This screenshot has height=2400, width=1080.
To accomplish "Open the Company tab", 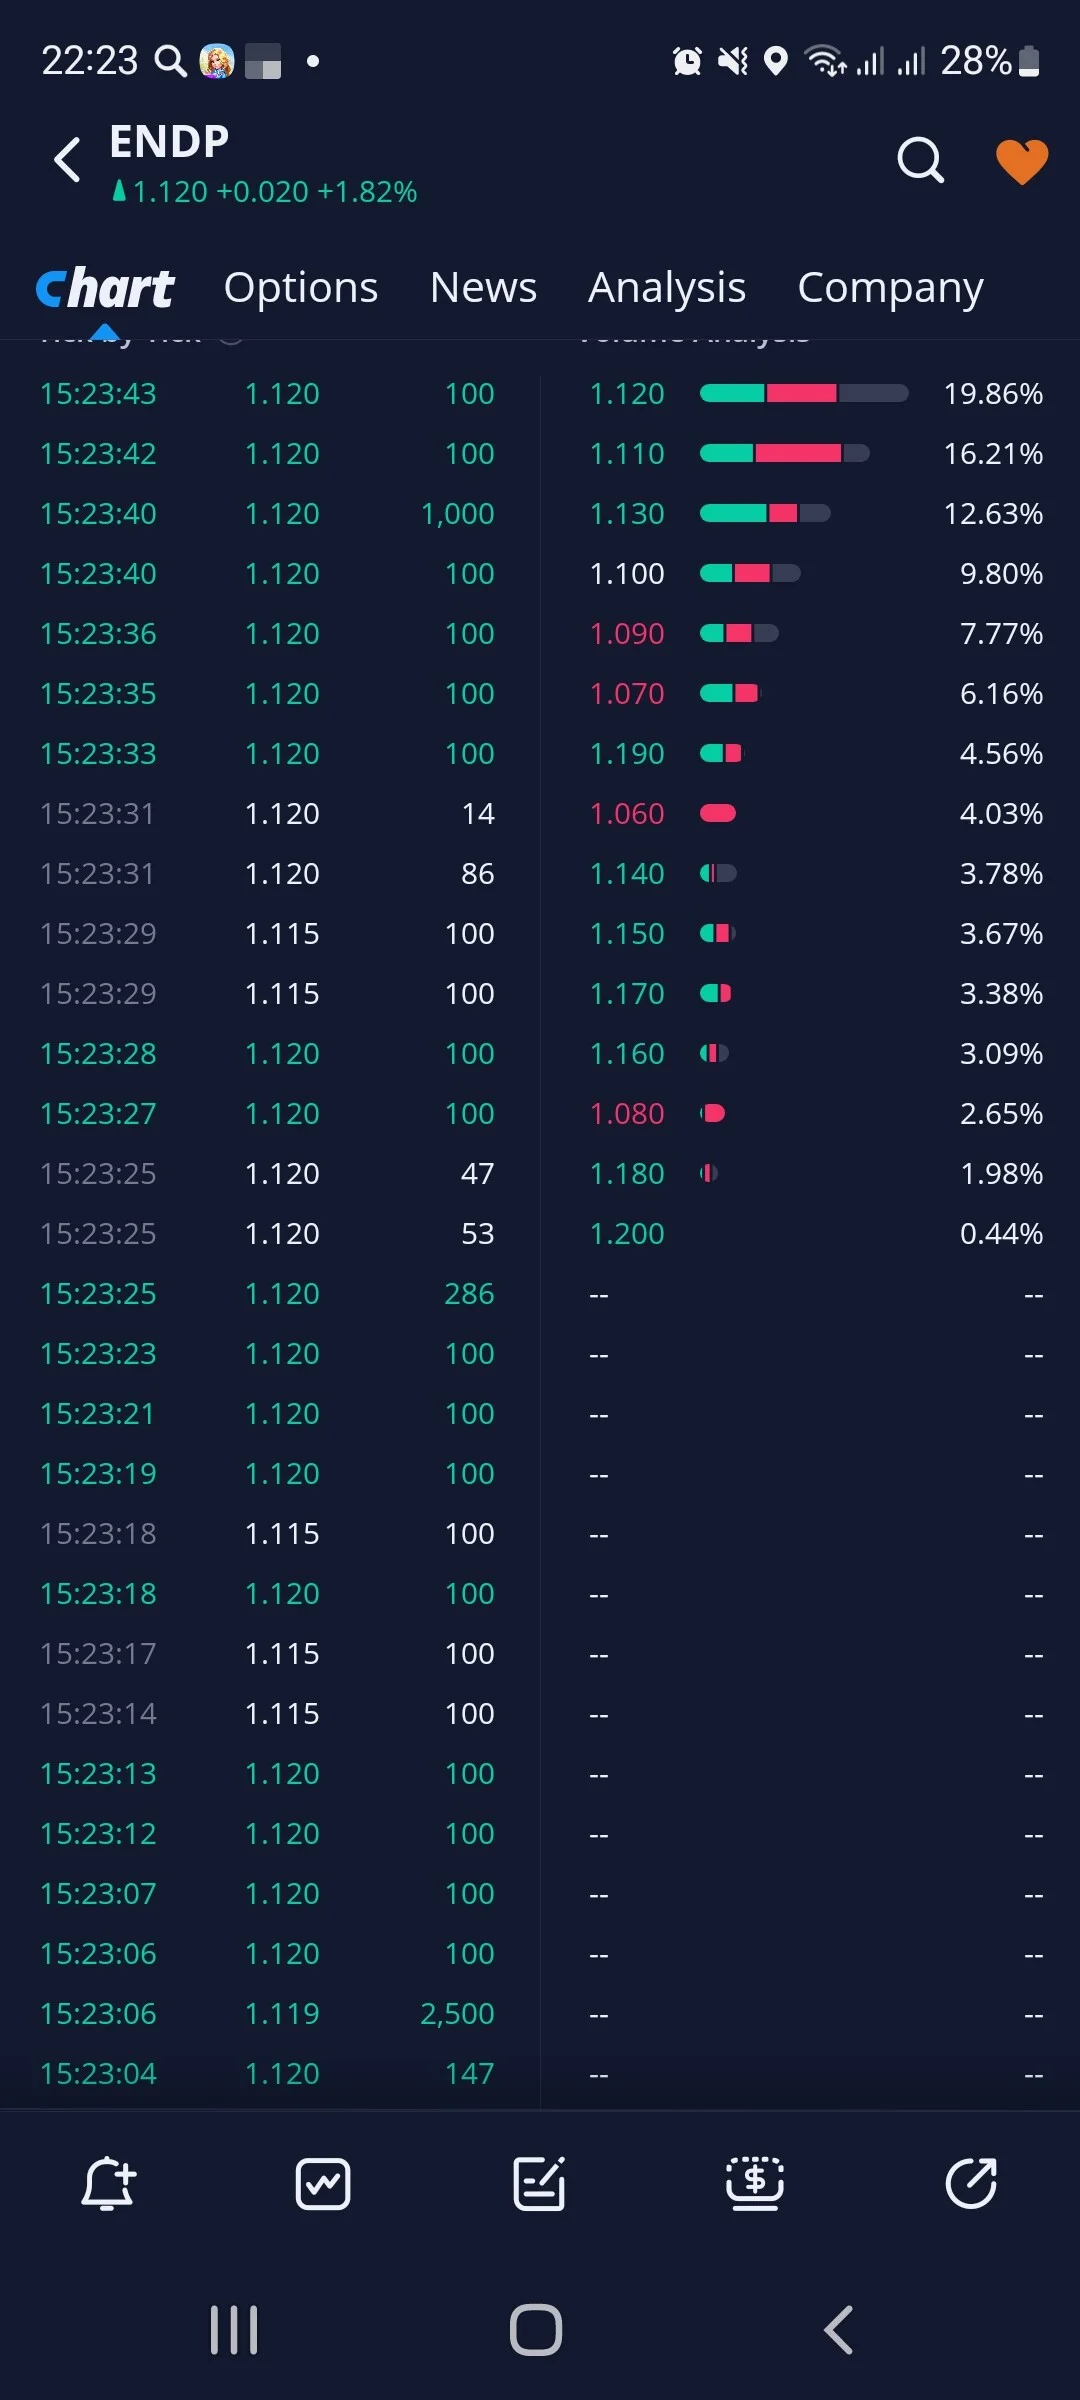I will [891, 288].
